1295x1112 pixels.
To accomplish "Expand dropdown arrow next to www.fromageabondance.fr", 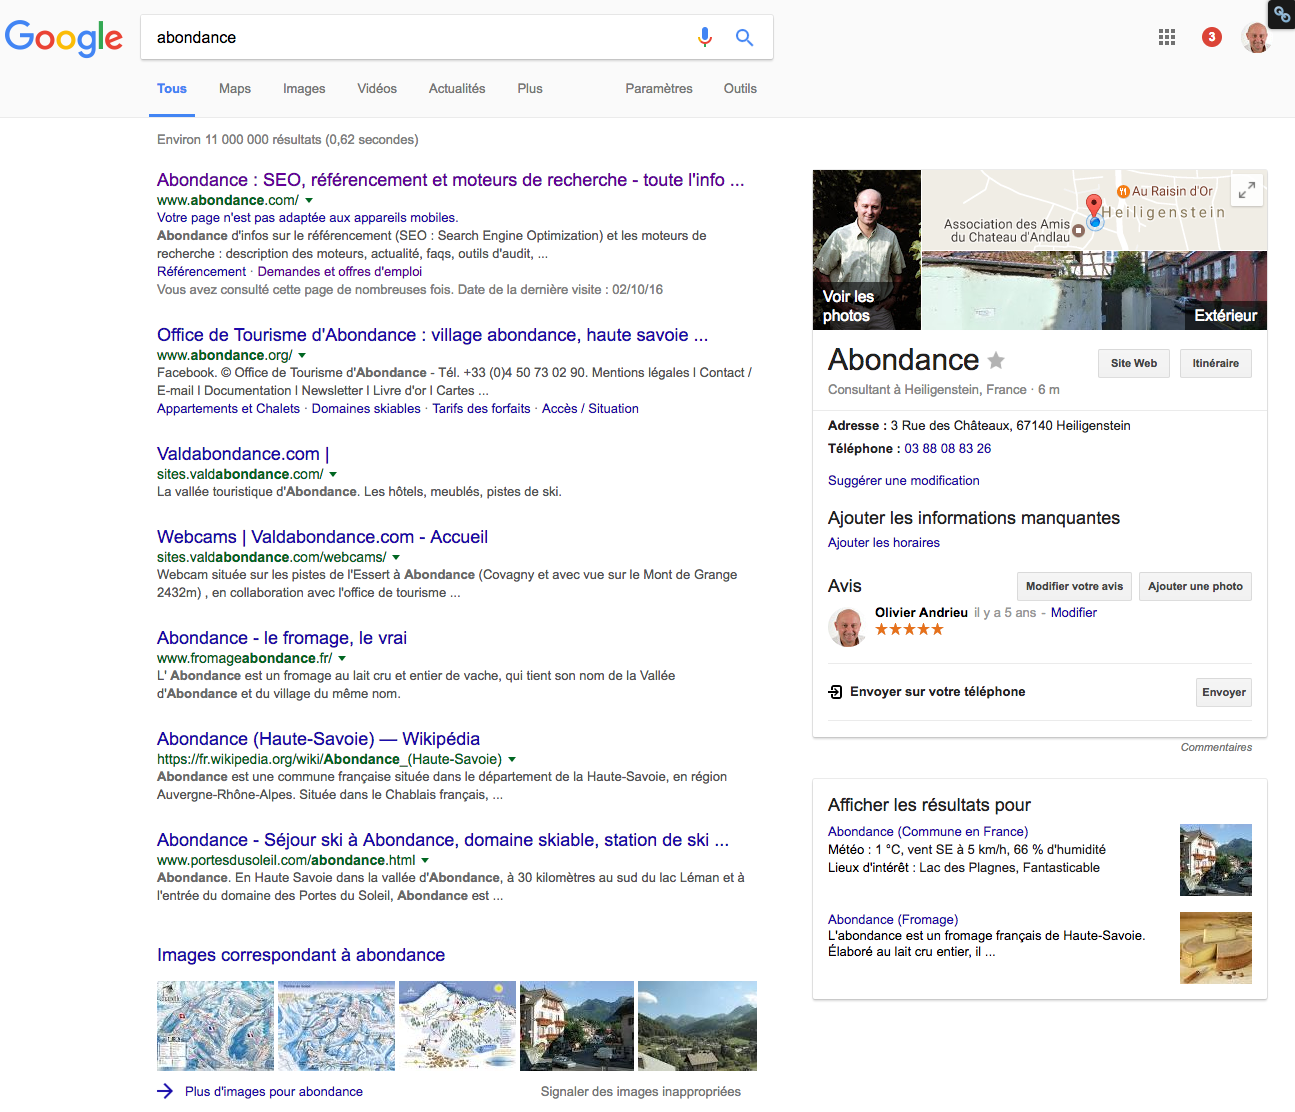I will point(342,659).
